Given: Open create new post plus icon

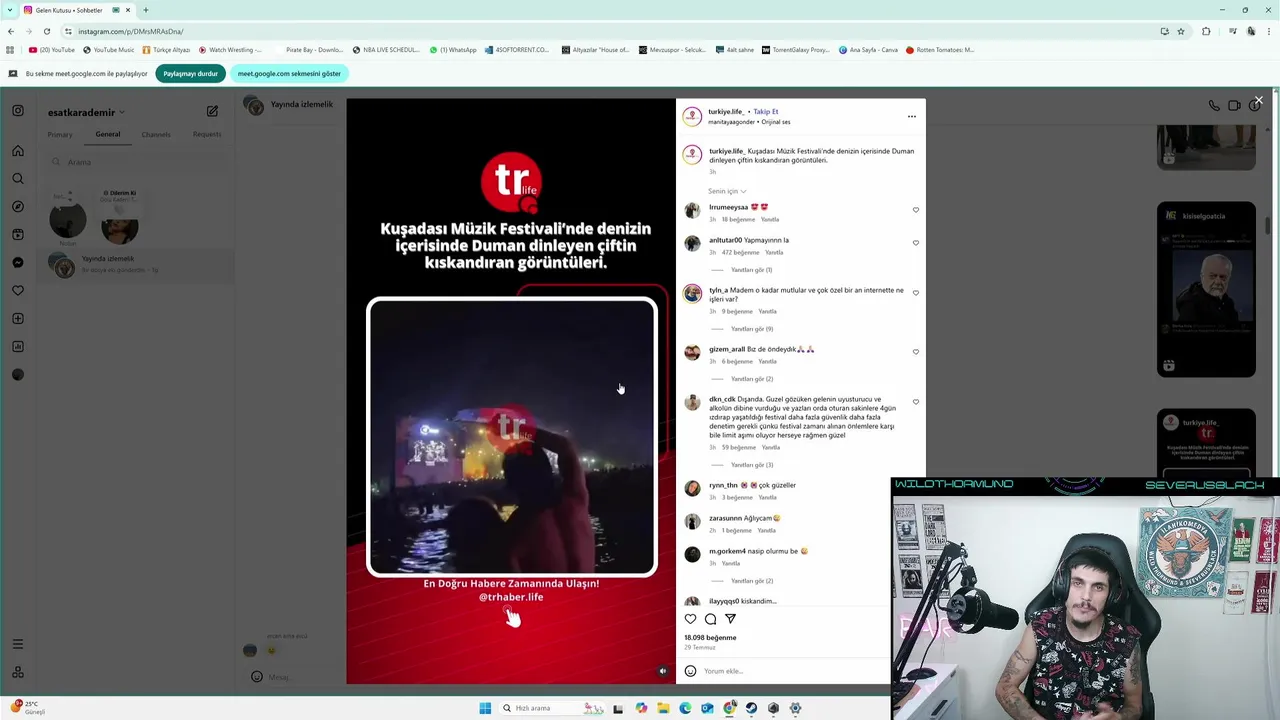Looking at the screenshot, I should coord(18,319).
